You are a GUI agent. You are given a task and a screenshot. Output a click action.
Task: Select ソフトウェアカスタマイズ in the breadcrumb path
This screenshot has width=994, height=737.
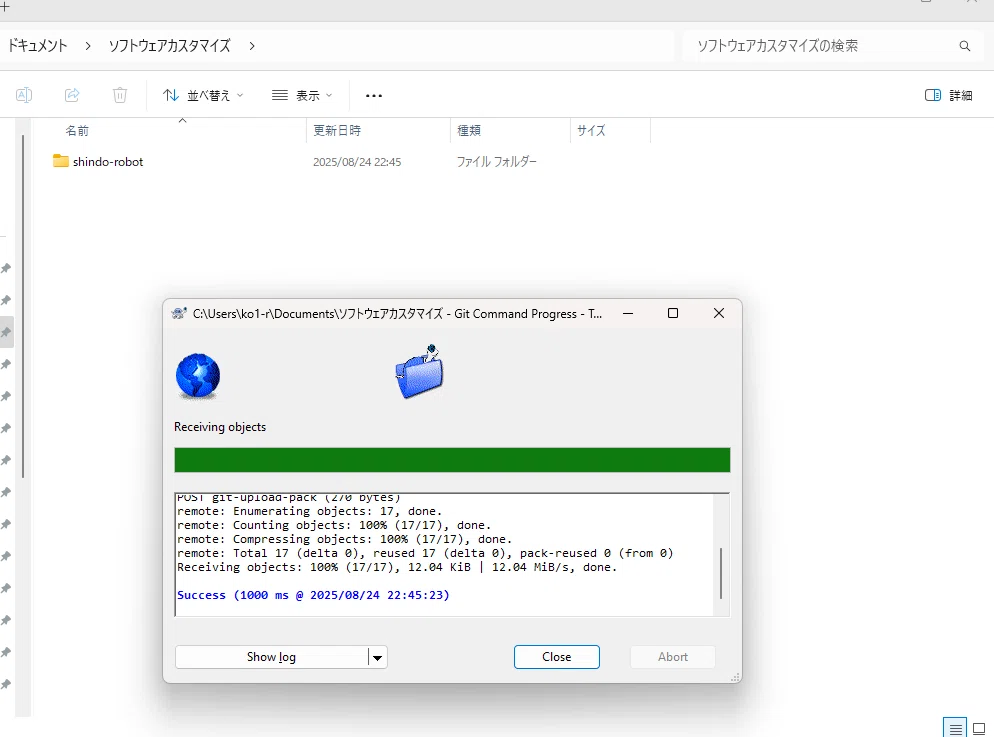[169, 46]
